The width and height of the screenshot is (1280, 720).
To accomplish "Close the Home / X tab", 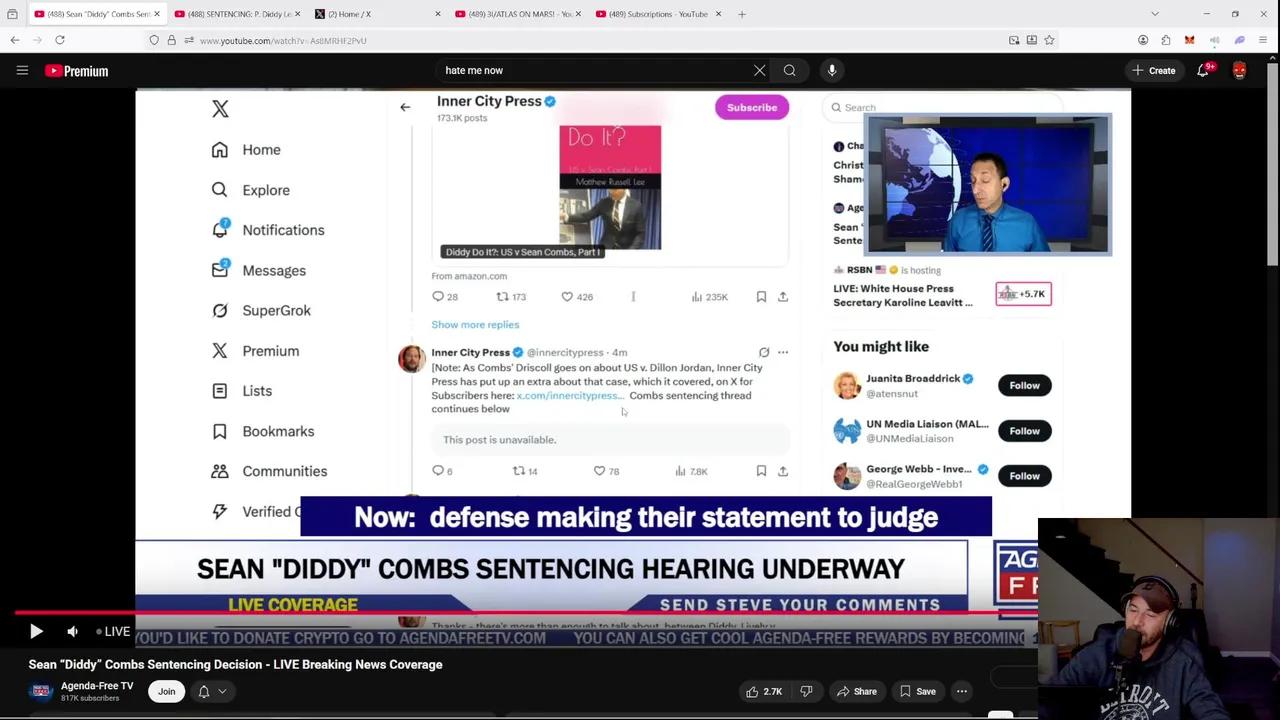I will tap(438, 14).
